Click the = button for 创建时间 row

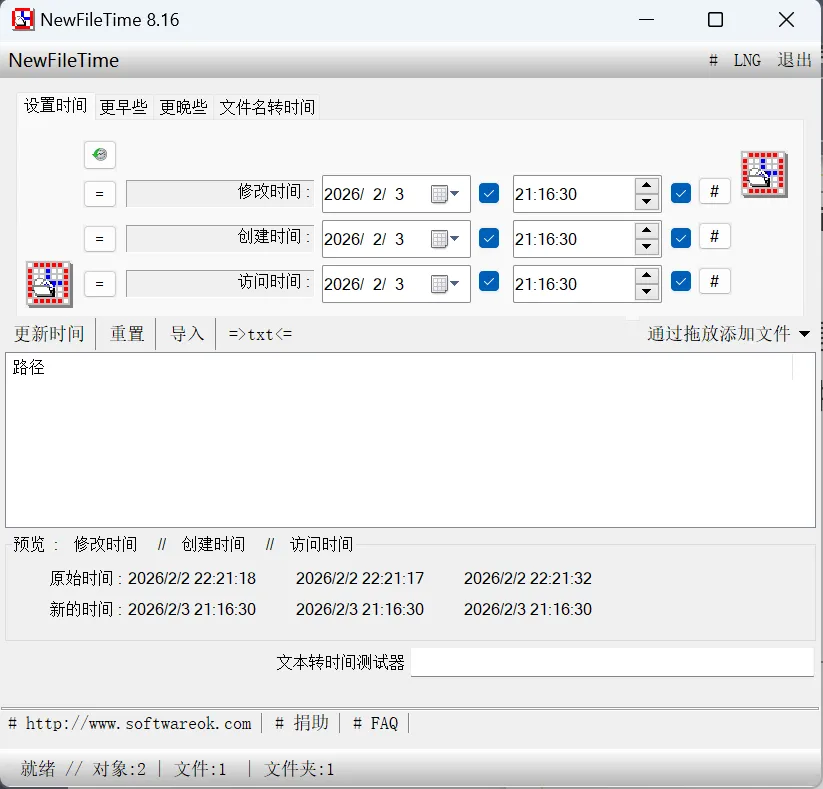pyautogui.click(x=100, y=239)
